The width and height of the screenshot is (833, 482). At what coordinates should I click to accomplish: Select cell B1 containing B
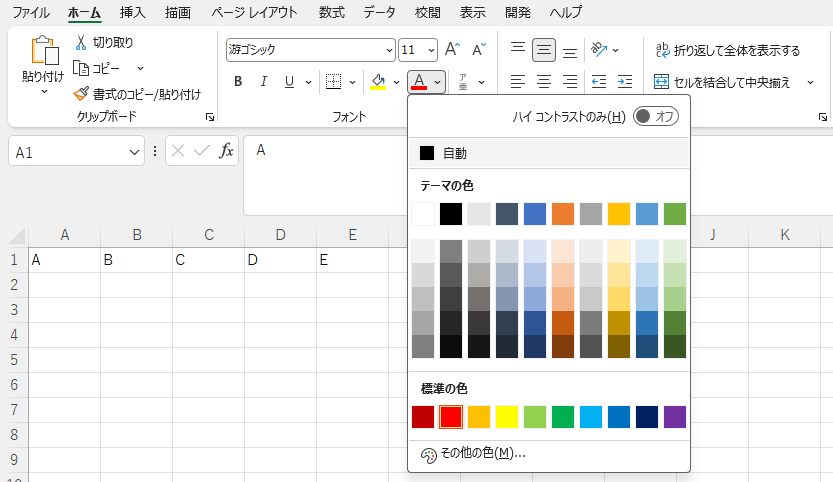(137, 260)
